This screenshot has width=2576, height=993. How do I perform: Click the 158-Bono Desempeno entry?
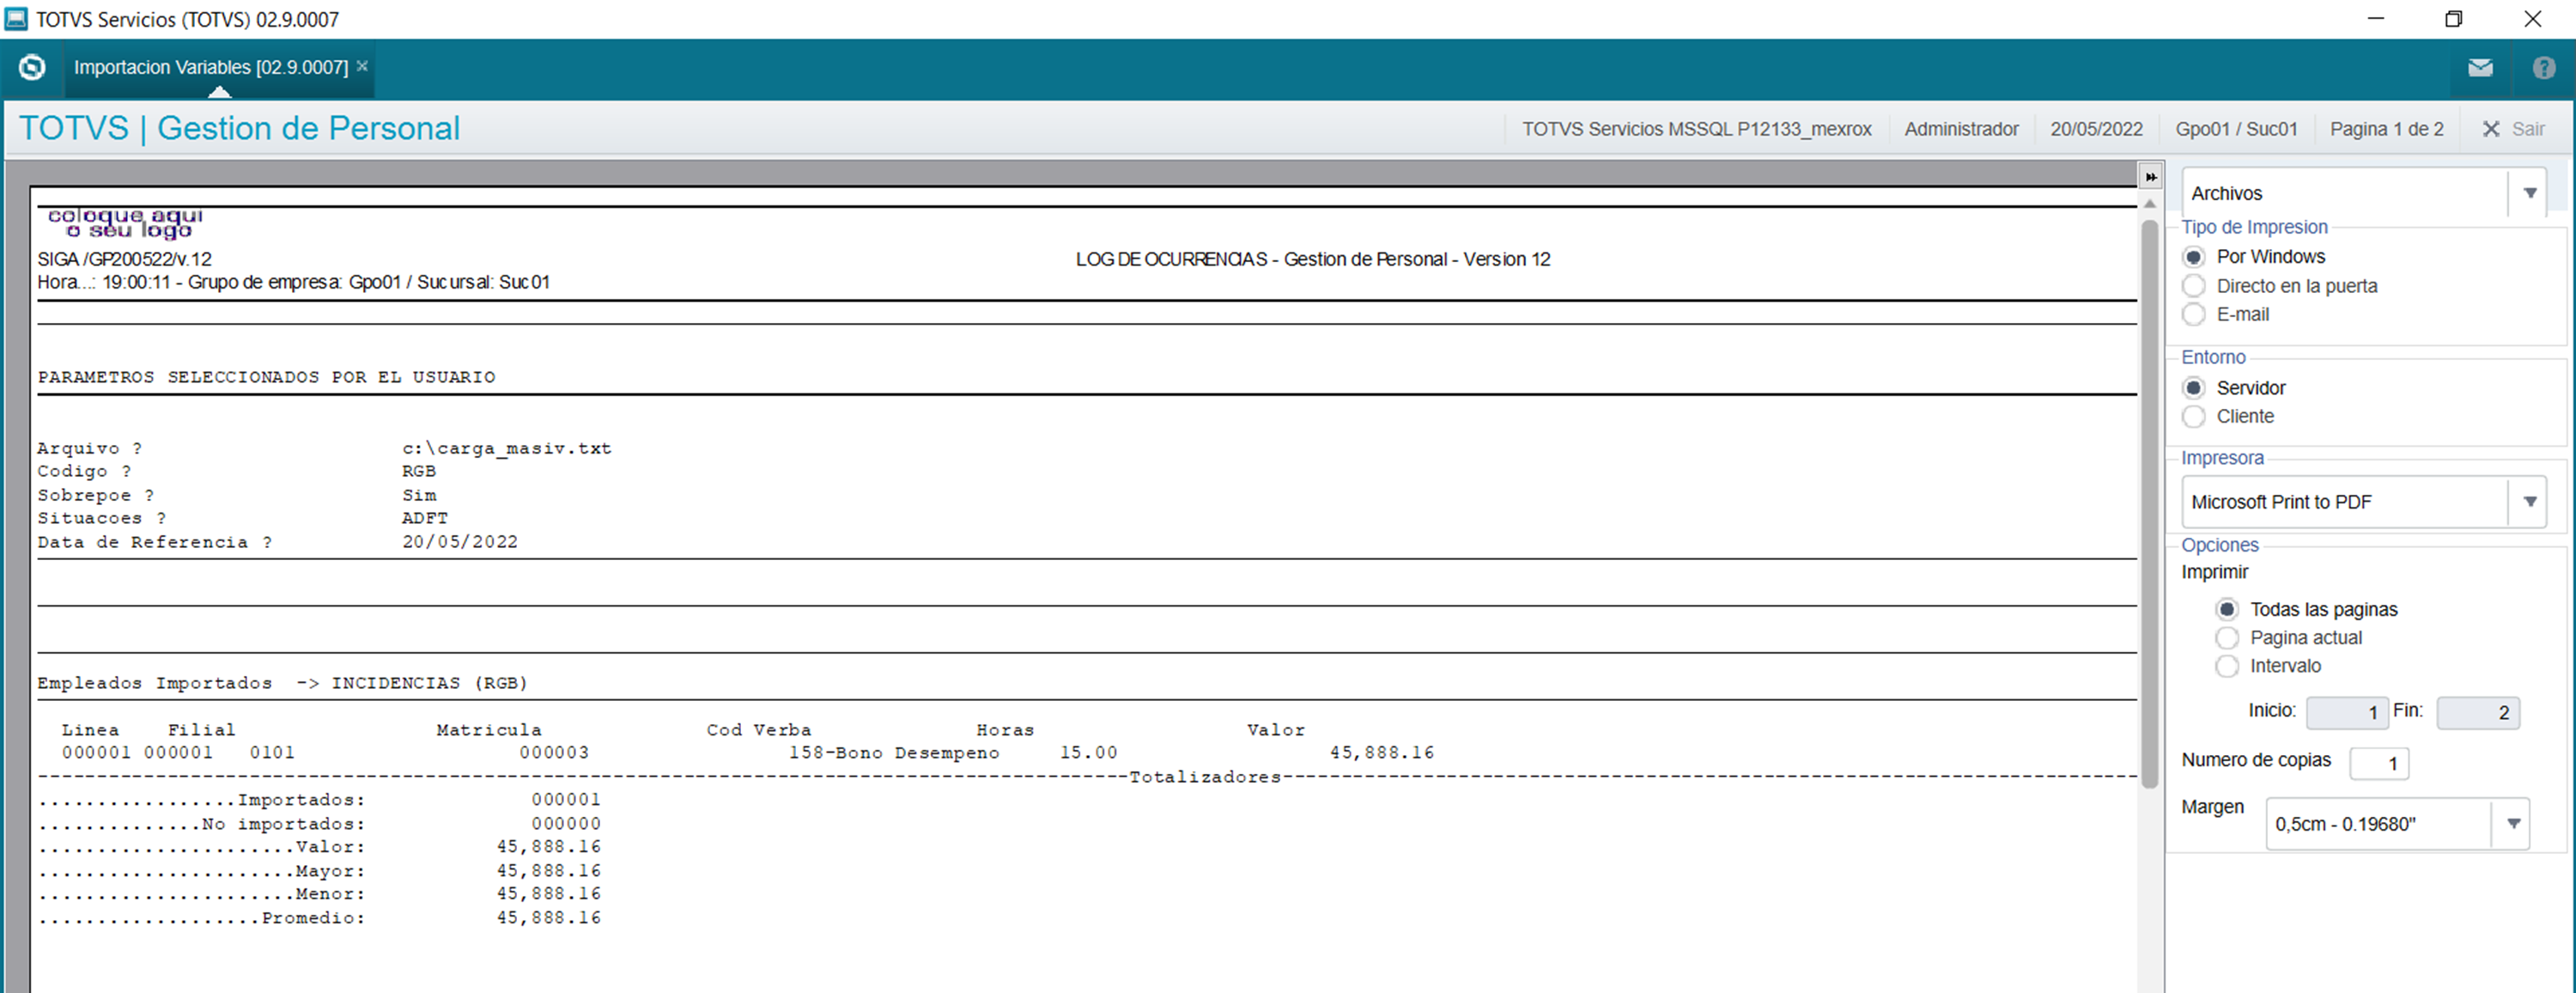[x=894, y=752]
